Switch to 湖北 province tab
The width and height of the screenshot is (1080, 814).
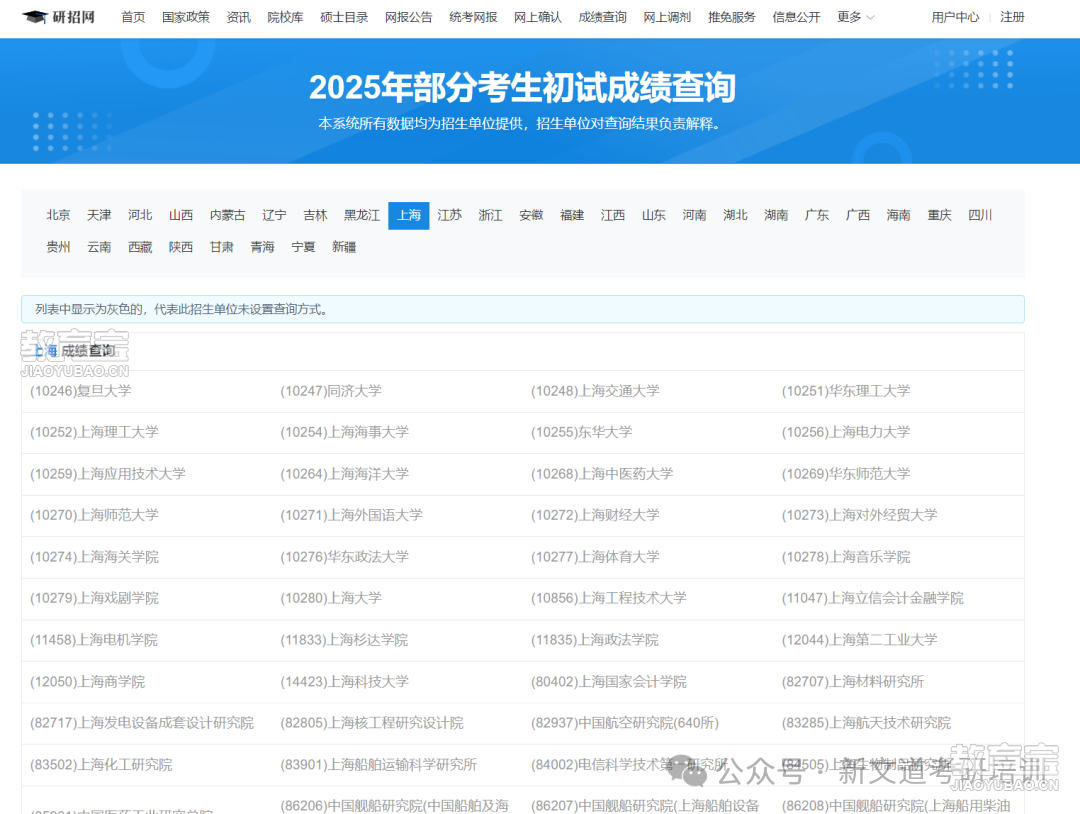click(736, 215)
